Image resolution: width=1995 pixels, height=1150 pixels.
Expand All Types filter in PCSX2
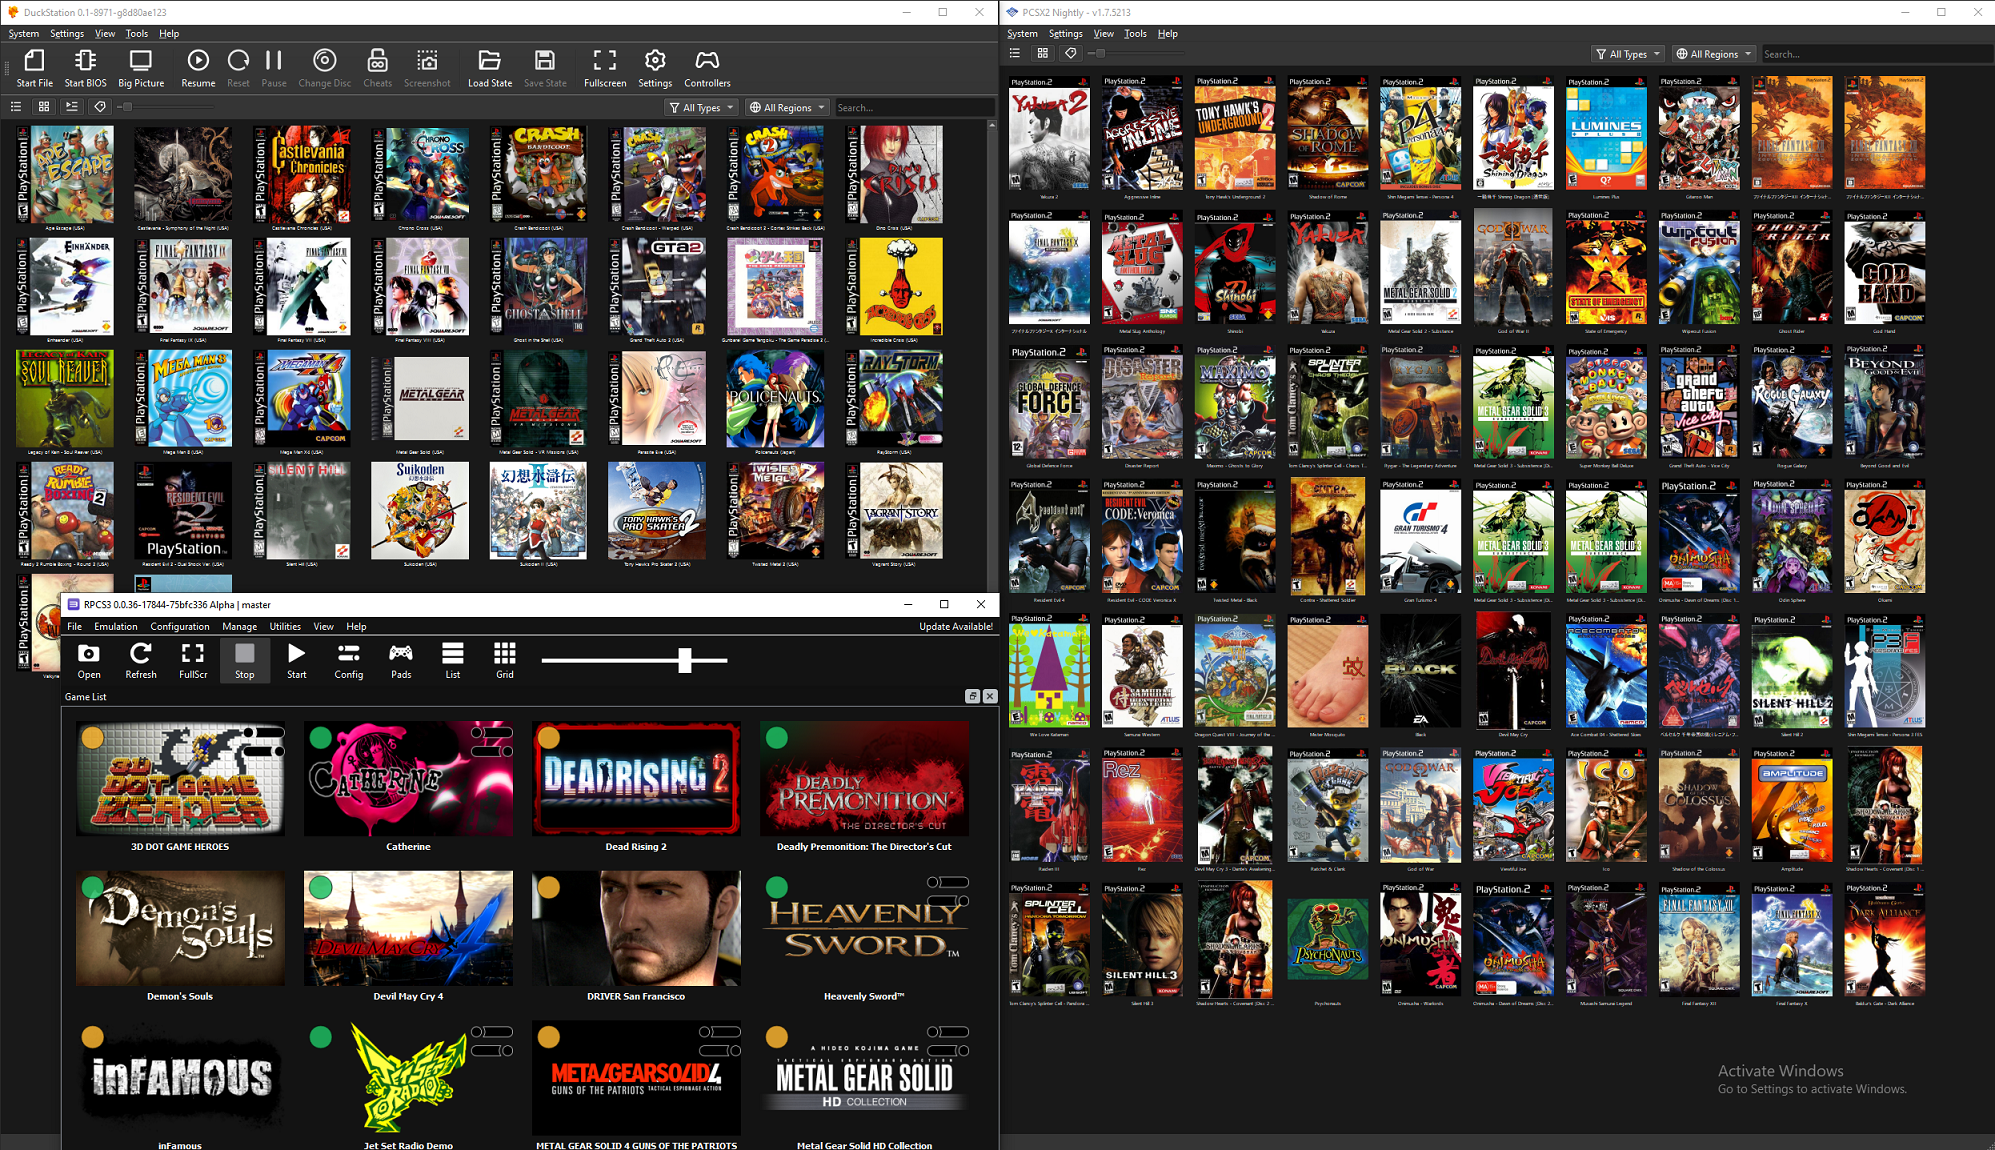[1628, 54]
